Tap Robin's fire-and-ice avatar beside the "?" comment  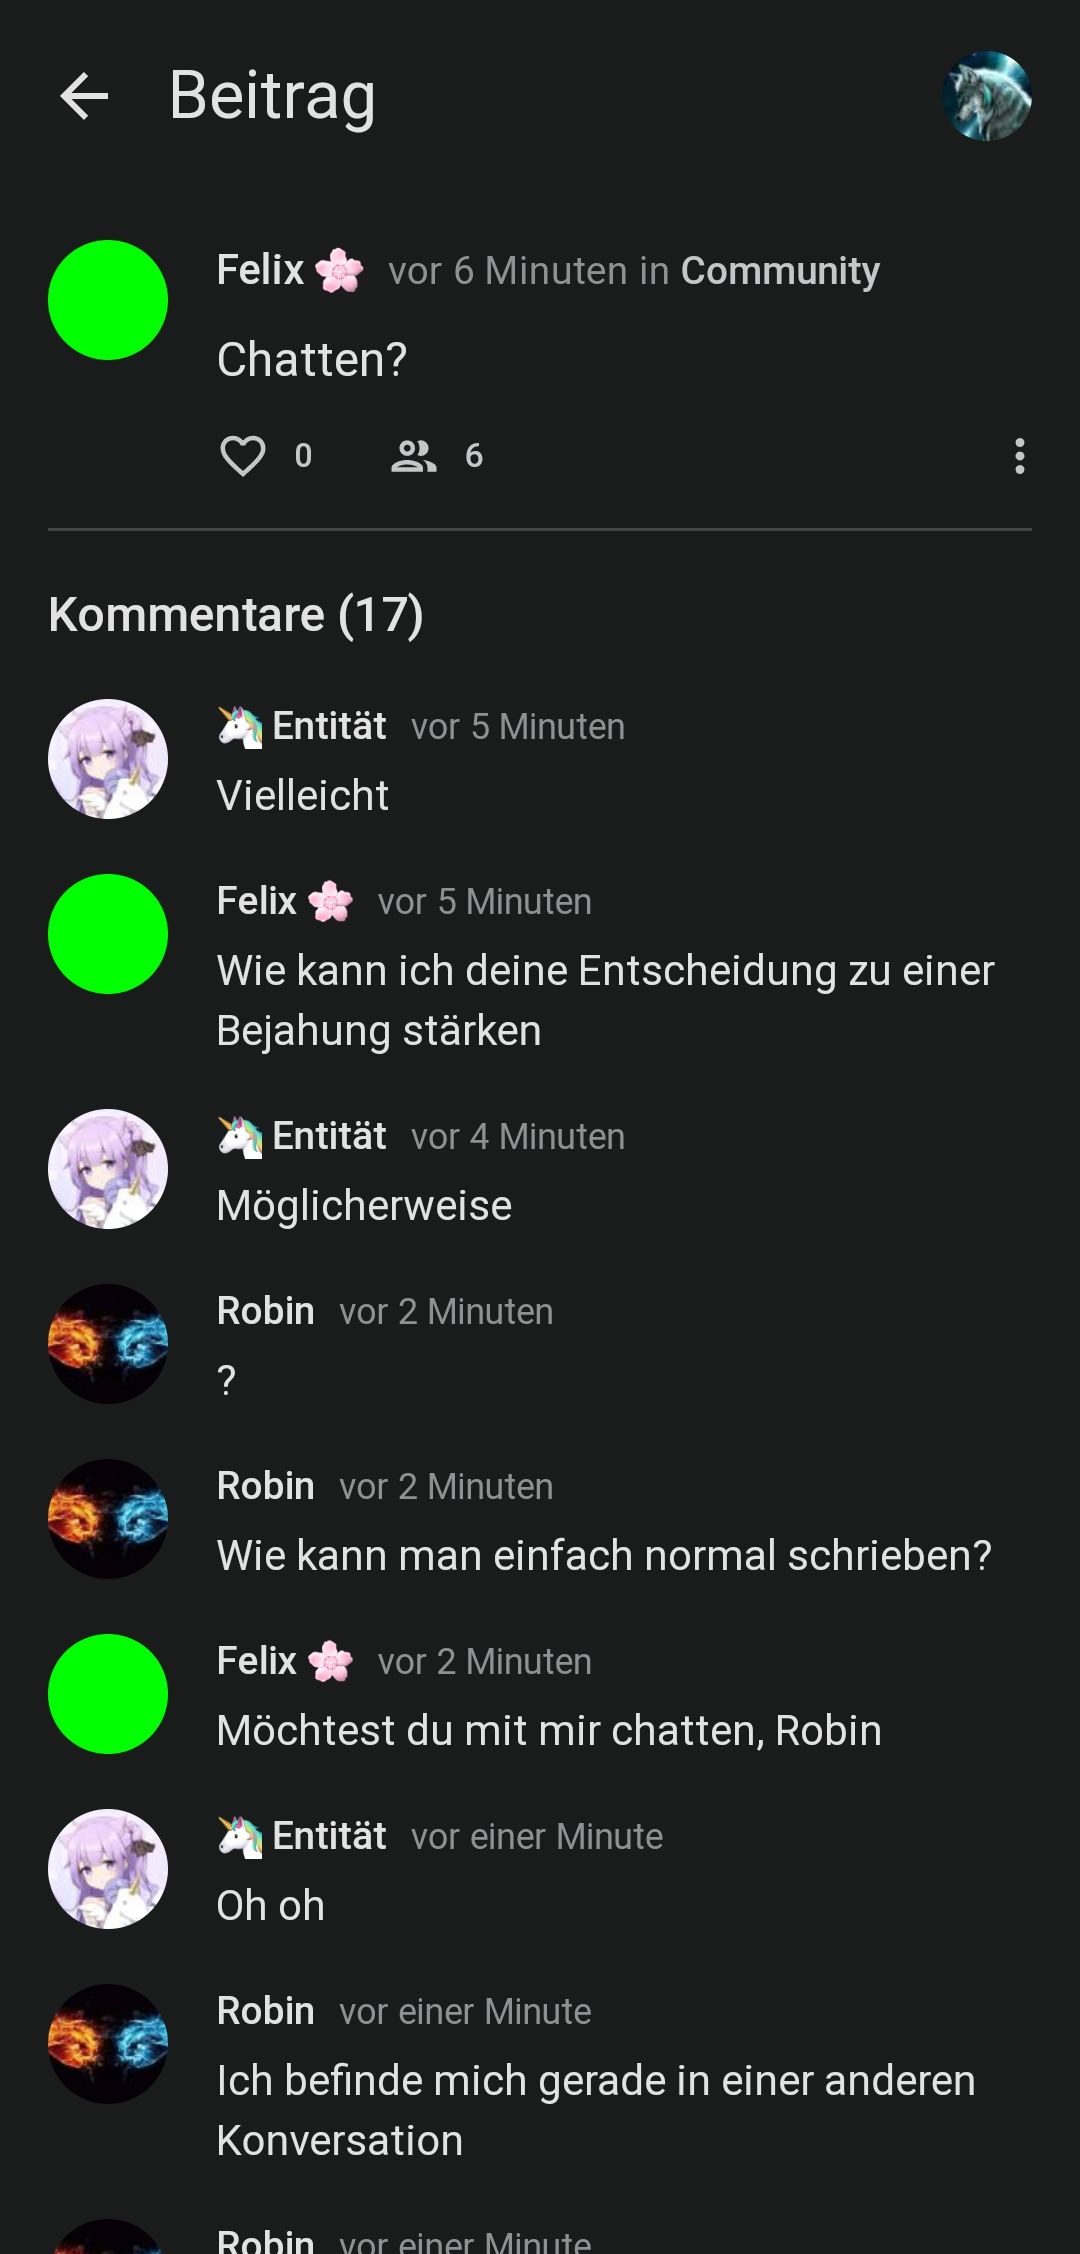coord(108,1344)
